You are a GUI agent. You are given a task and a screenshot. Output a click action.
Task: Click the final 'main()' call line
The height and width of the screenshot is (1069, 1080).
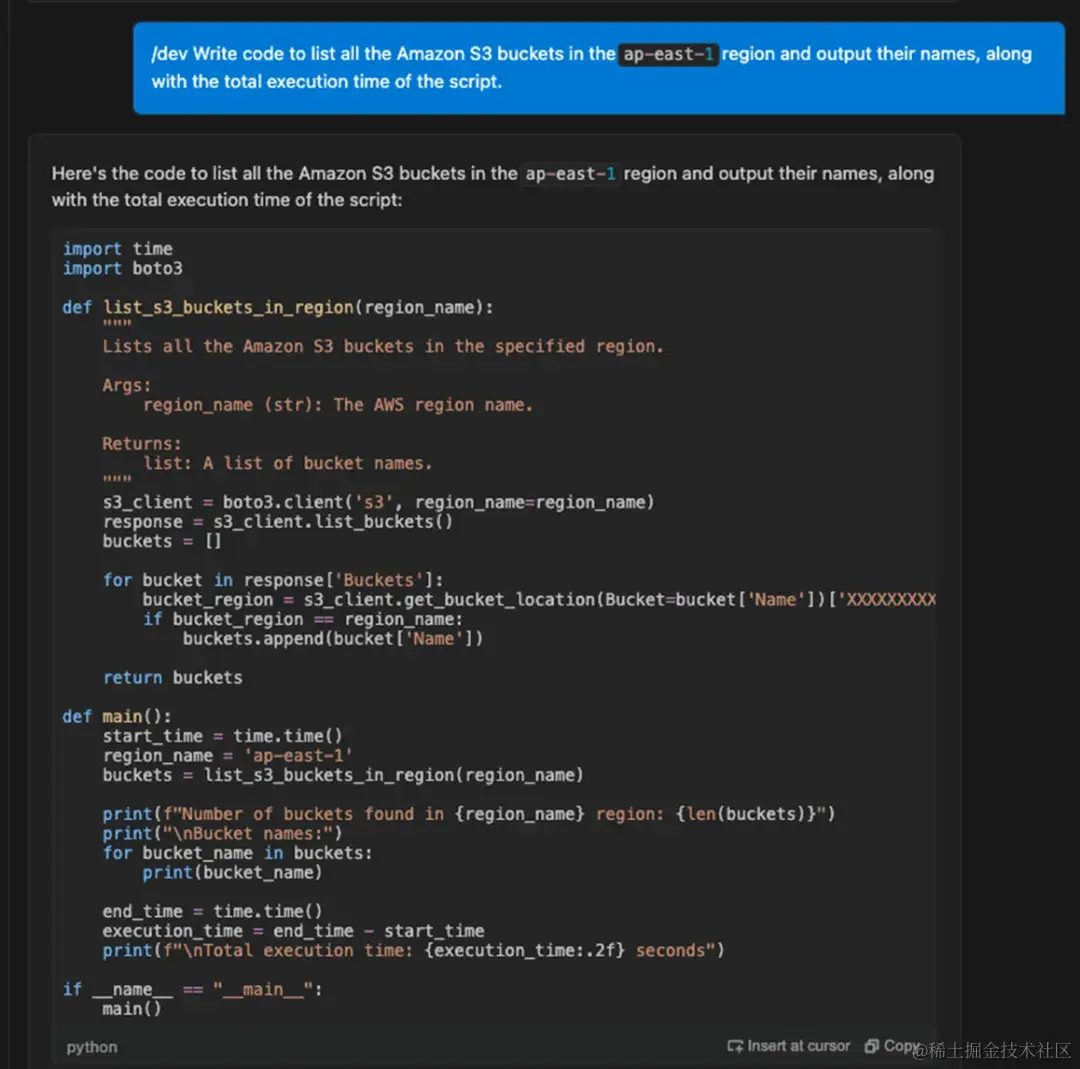(132, 1009)
